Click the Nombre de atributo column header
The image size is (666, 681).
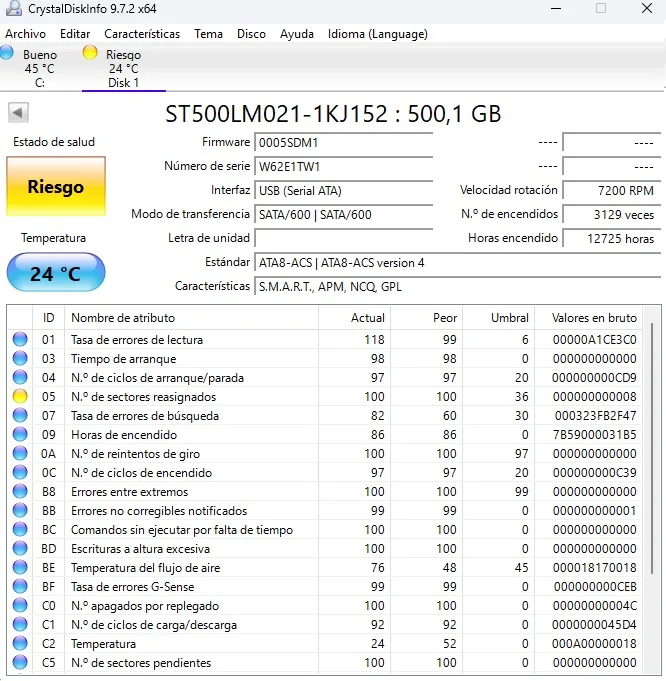point(191,318)
